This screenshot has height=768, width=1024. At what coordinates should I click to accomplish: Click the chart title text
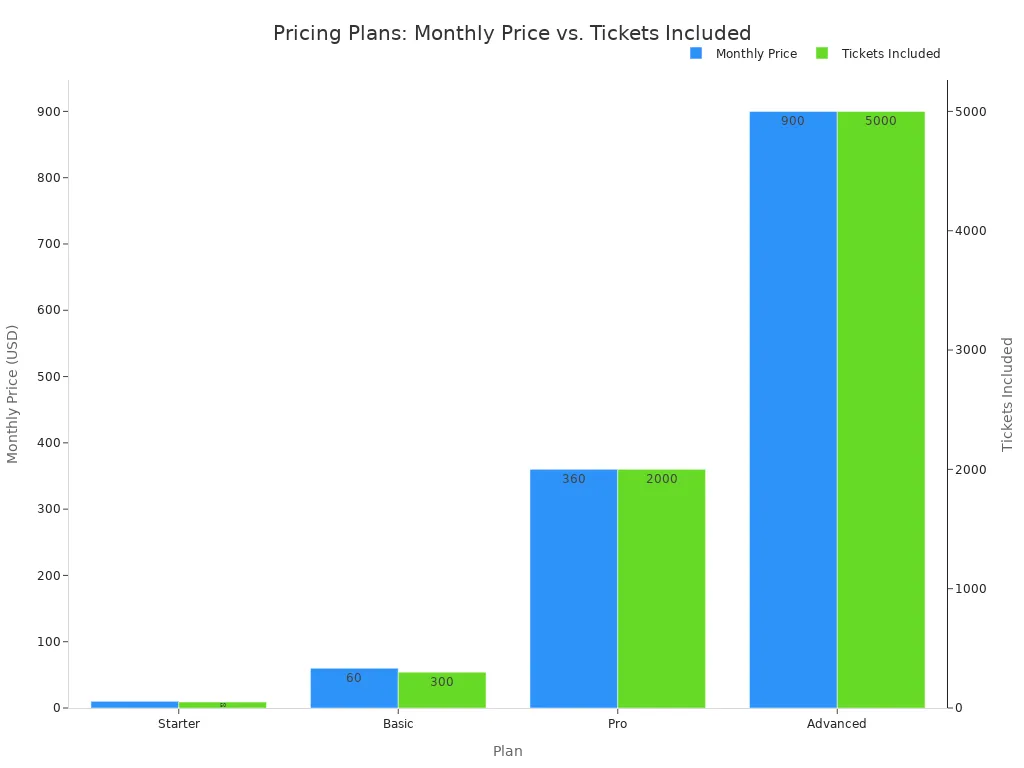[x=512, y=33]
